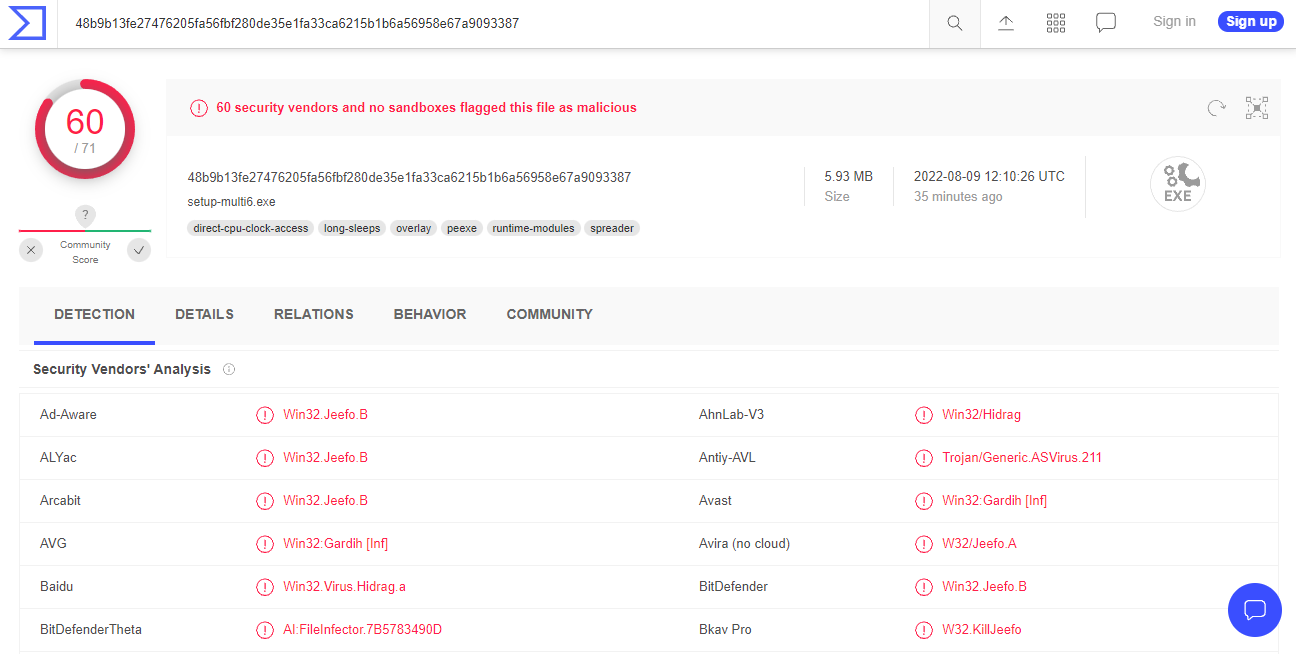Viewport: 1296px width, 654px height.
Task: Click AhnLab-V3 detection alert icon
Action: [x=924, y=415]
